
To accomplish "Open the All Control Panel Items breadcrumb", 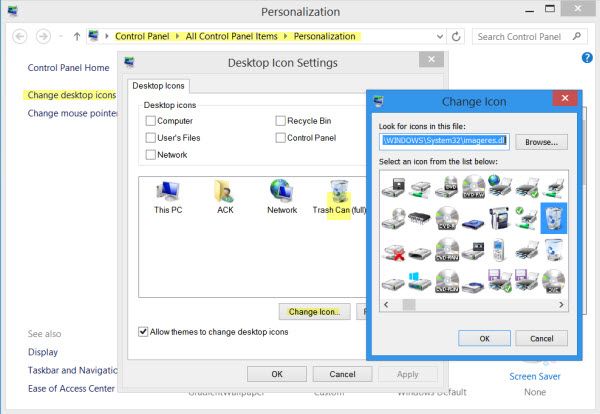I will pyautogui.click(x=232, y=36).
